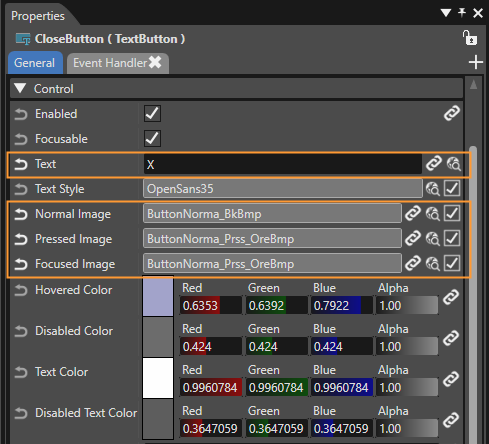Add a new tab with the plus button
489x444 pixels.
coord(475,62)
